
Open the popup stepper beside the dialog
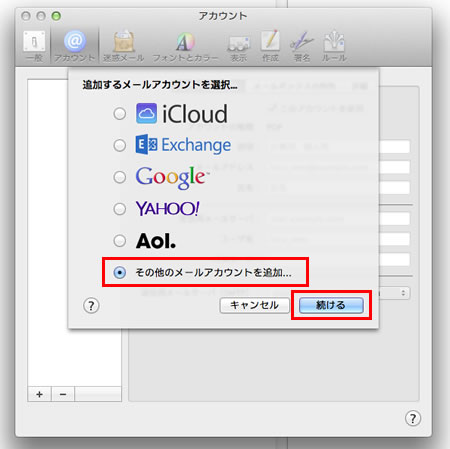click(x=403, y=293)
